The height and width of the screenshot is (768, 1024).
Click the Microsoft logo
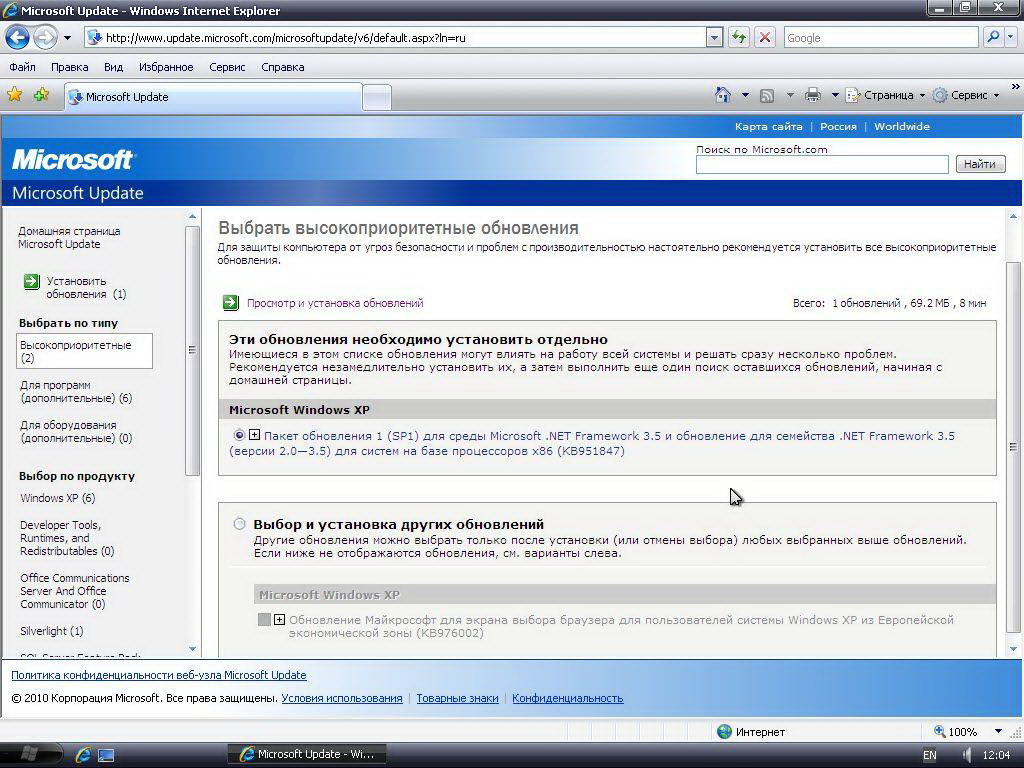(x=72, y=159)
